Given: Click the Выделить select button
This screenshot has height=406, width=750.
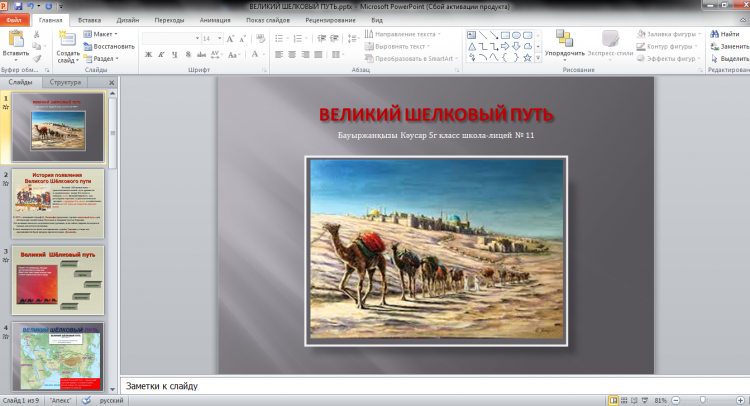Looking at the screenshot, I should (x=729, y=58).
